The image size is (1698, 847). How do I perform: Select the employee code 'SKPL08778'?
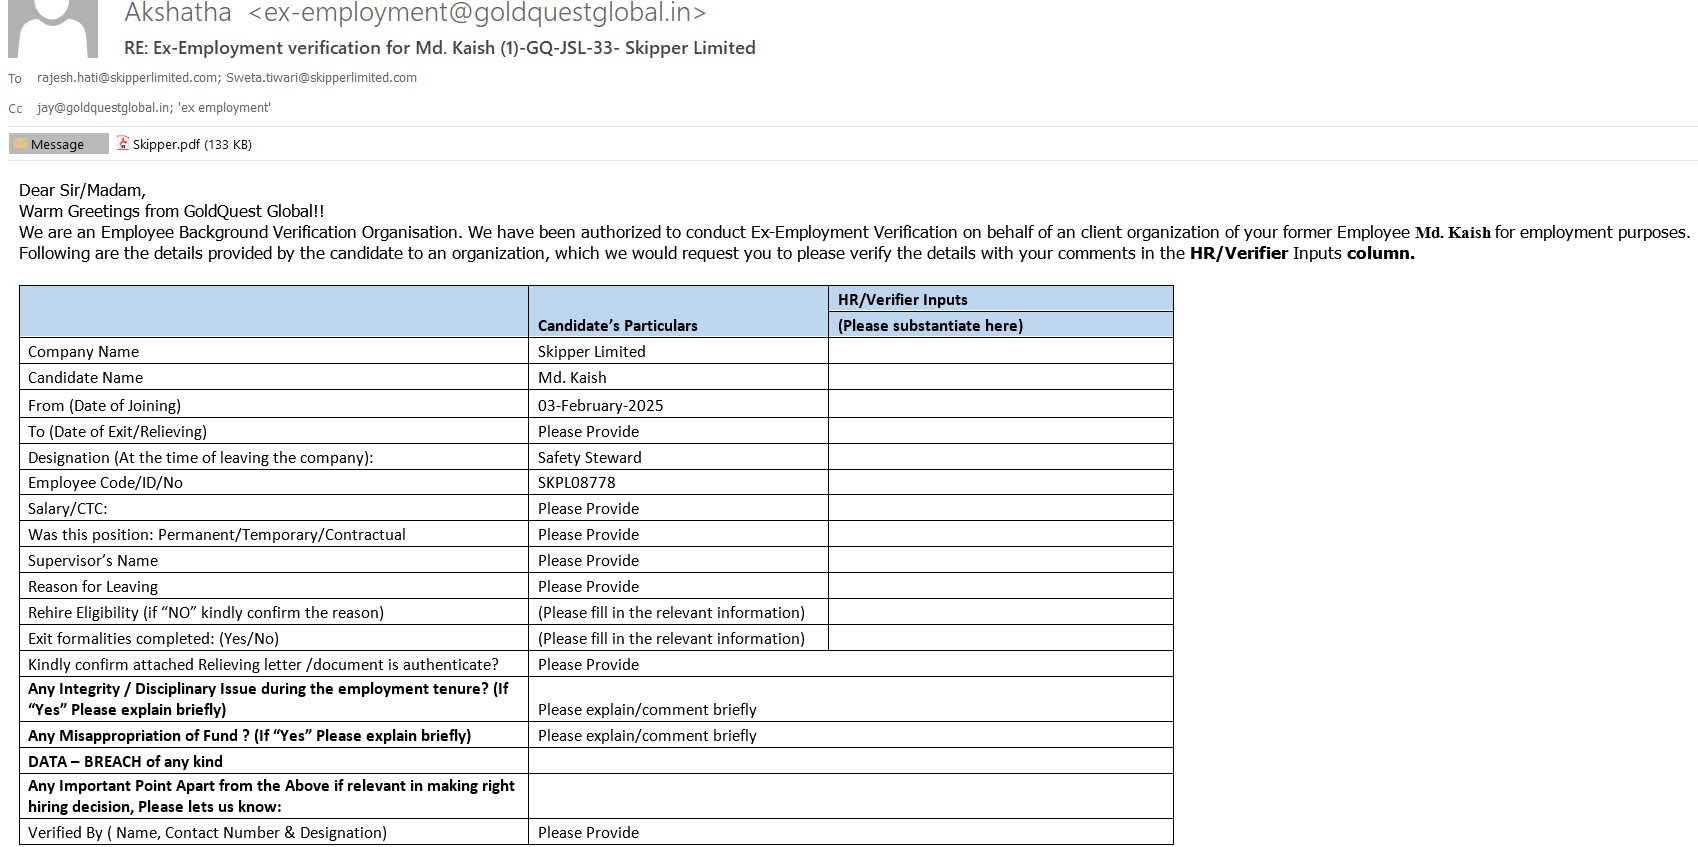(577, 482)
